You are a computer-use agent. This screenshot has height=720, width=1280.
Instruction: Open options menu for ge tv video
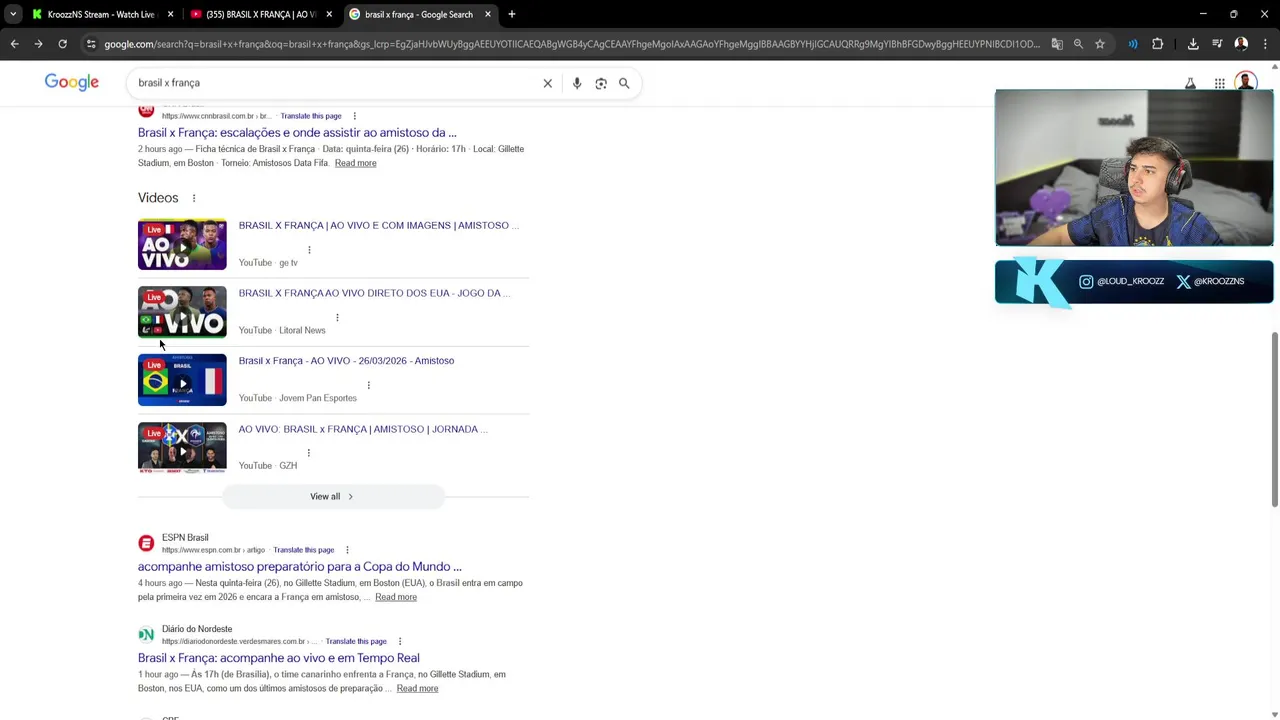tap(309, 250)
